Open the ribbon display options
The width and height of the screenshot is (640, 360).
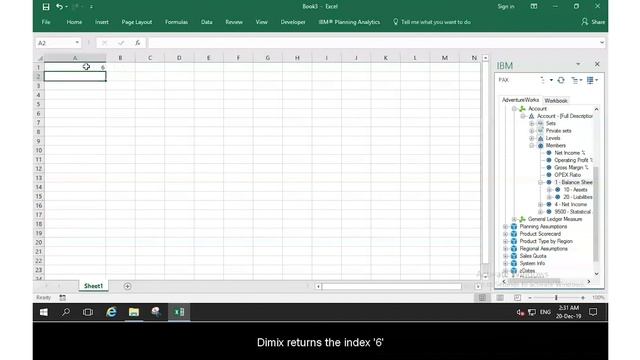533,6
